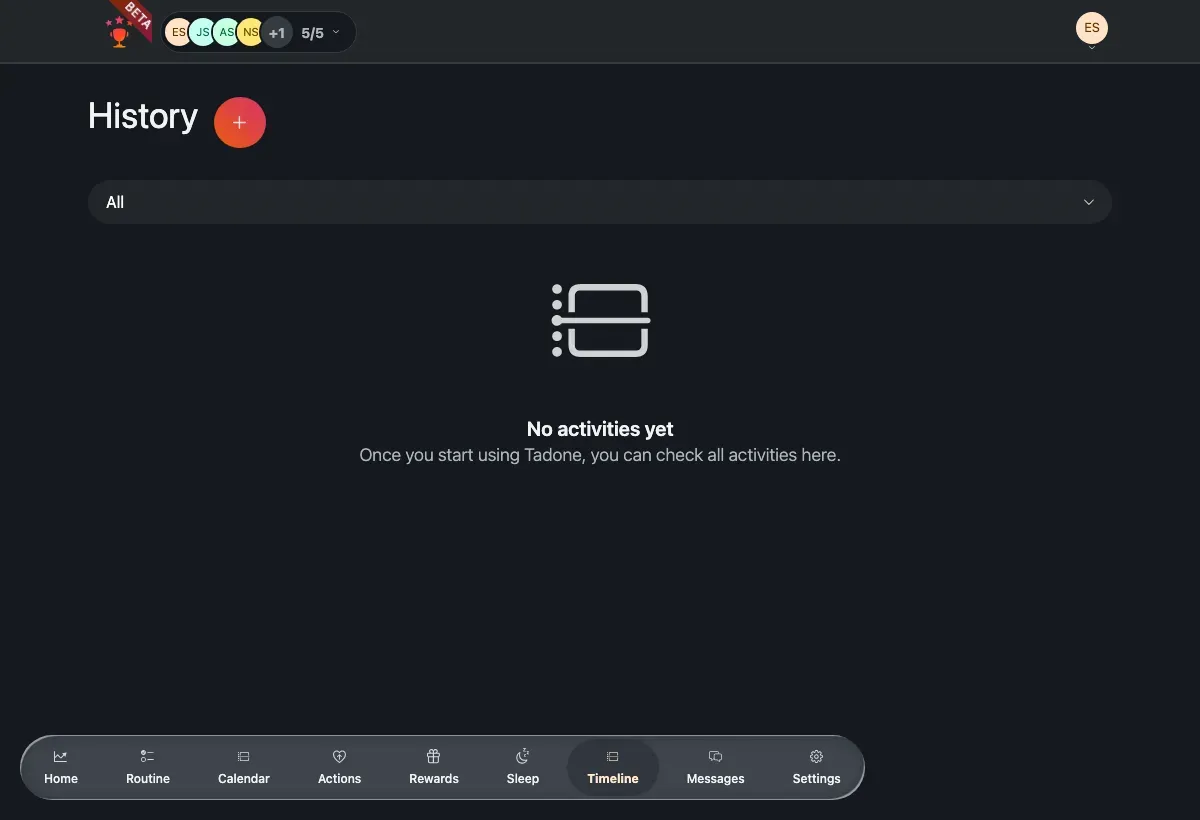
Task: Select the NS member avatar
Action: pyautogui.click(x=250, y=33)
